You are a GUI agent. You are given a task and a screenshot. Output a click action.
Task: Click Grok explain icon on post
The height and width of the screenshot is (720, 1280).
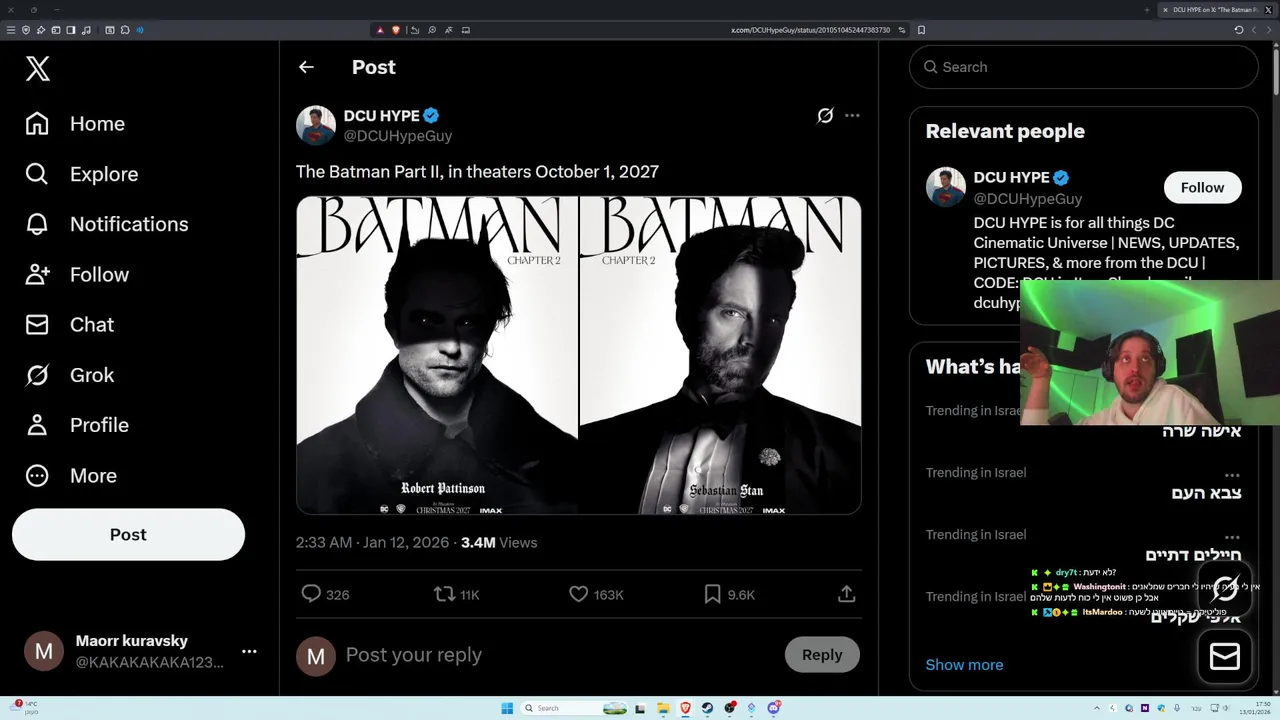(x=825, y=115)
